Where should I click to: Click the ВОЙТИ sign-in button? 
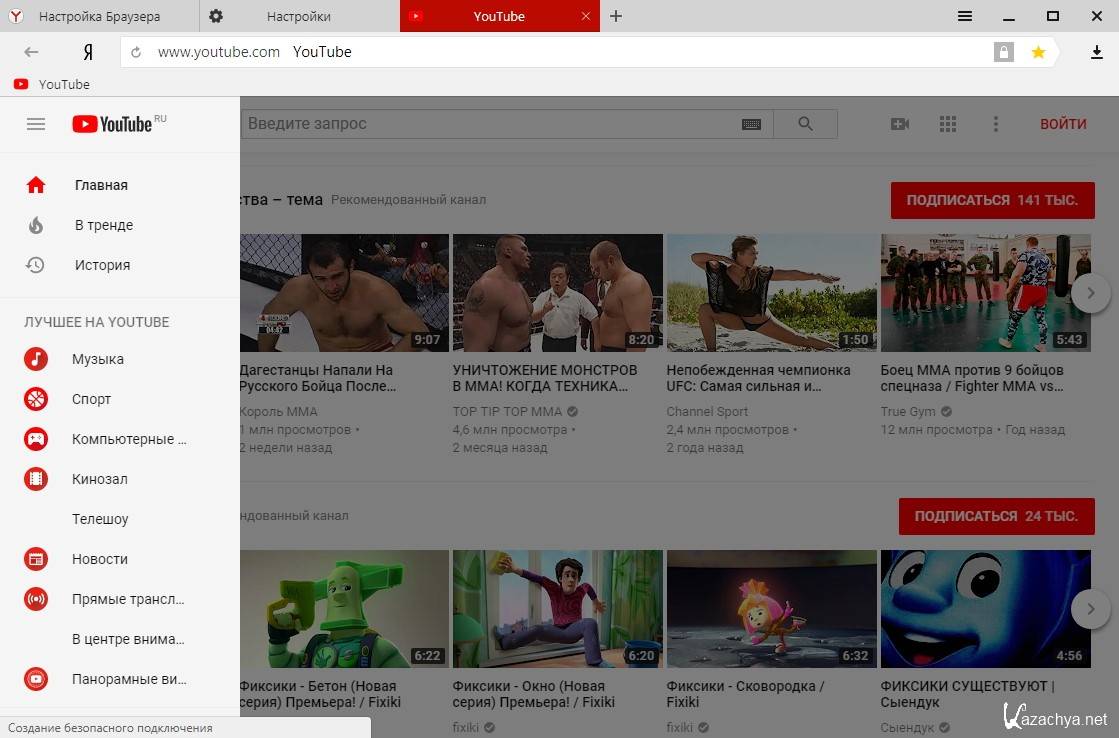tap(1063, 124)
